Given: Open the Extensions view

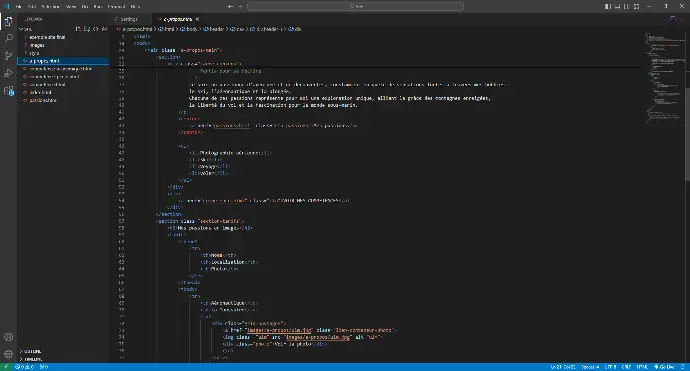Looking at the screenshot, I should (8, 91).
